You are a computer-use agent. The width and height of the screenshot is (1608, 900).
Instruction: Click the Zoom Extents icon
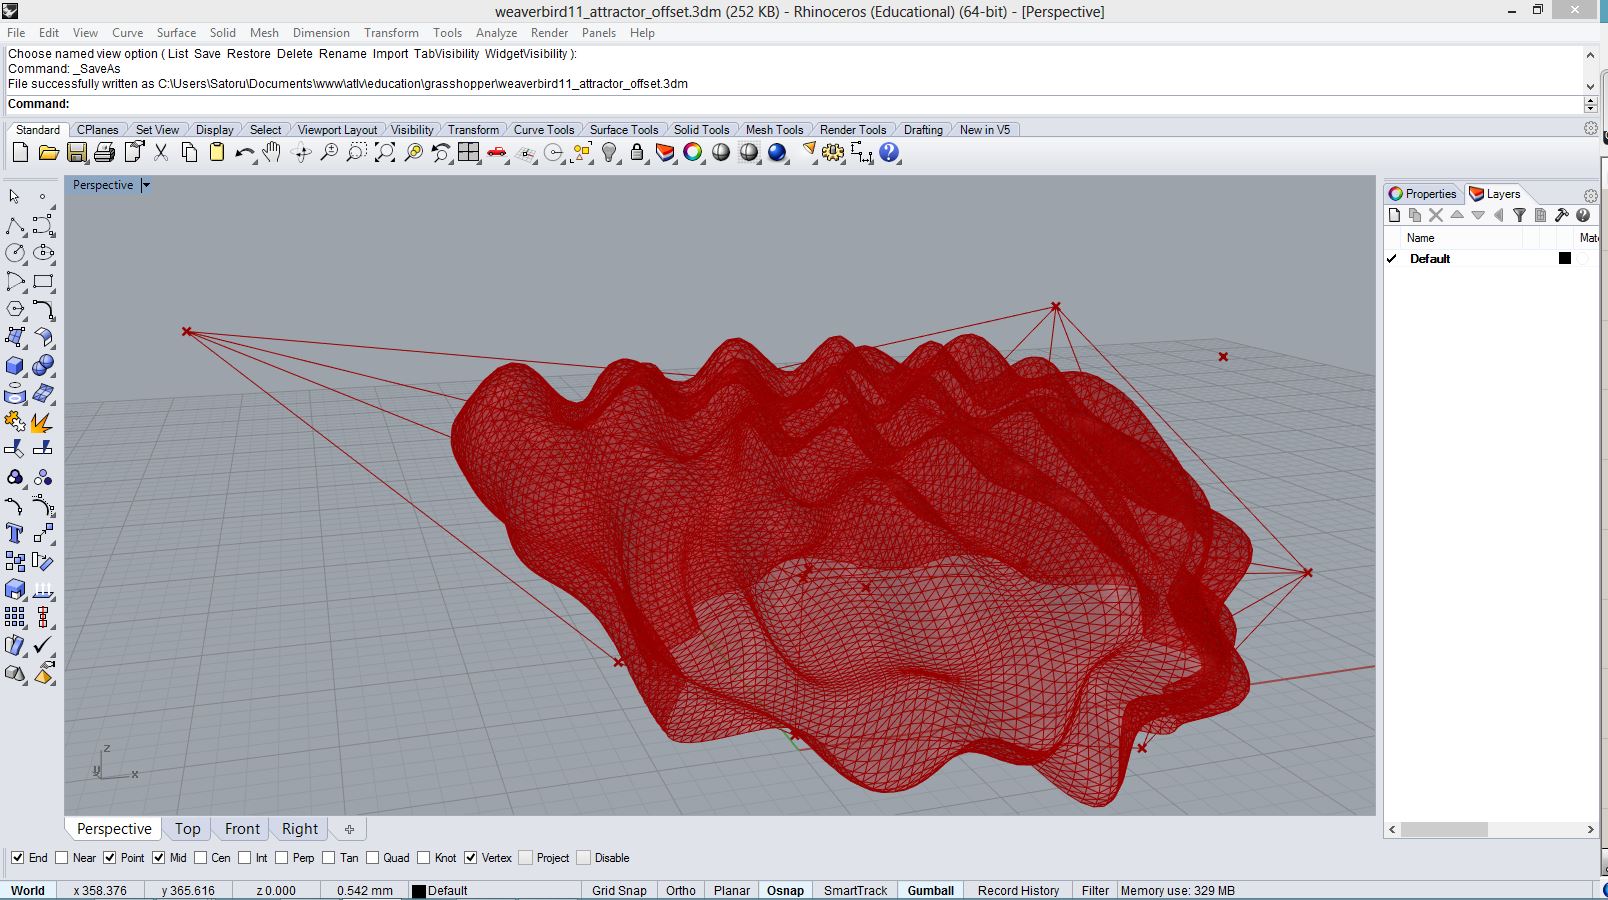point(385,153)
